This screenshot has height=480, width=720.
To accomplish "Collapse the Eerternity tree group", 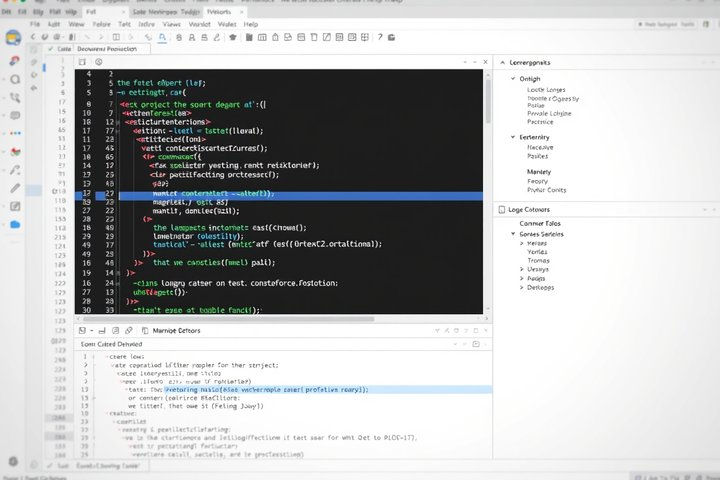I will coord(513,137).
